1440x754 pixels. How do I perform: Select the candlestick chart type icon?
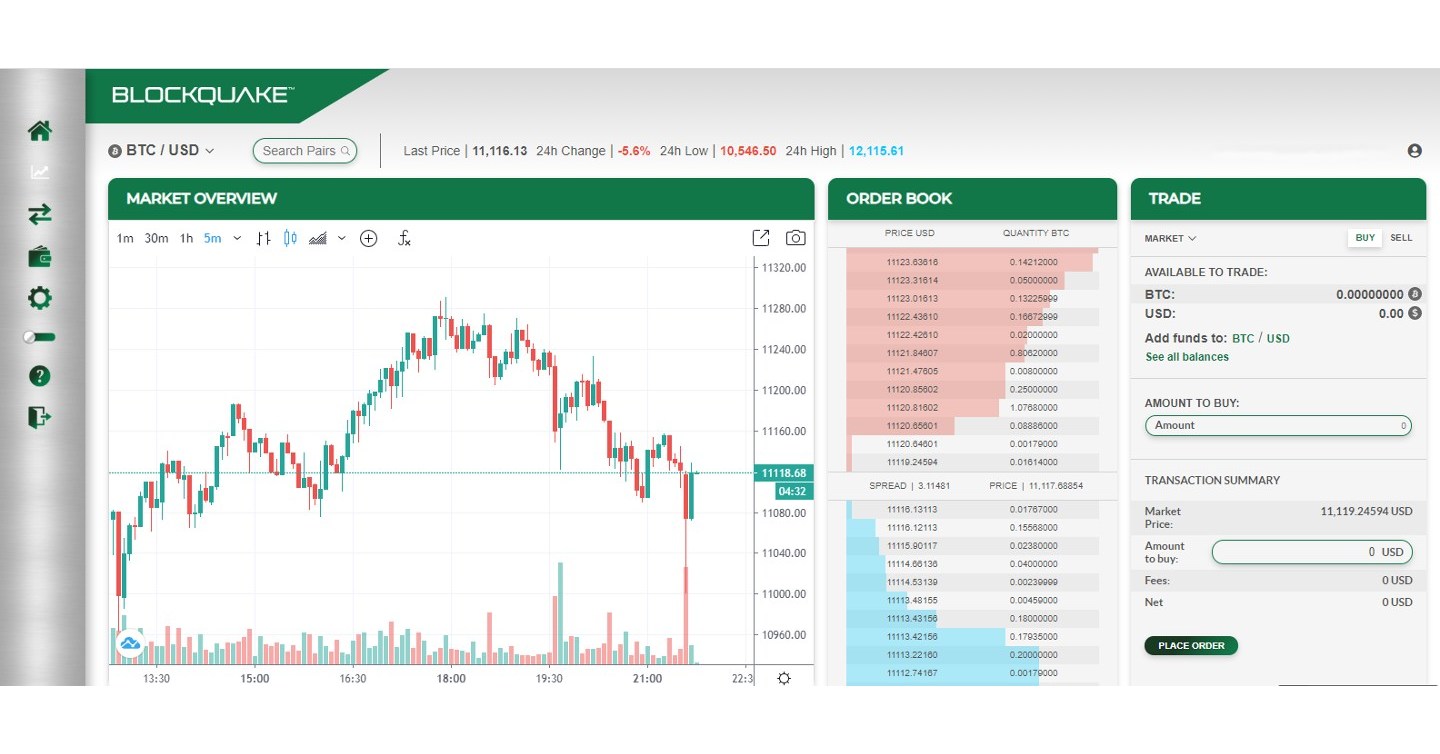290,238
